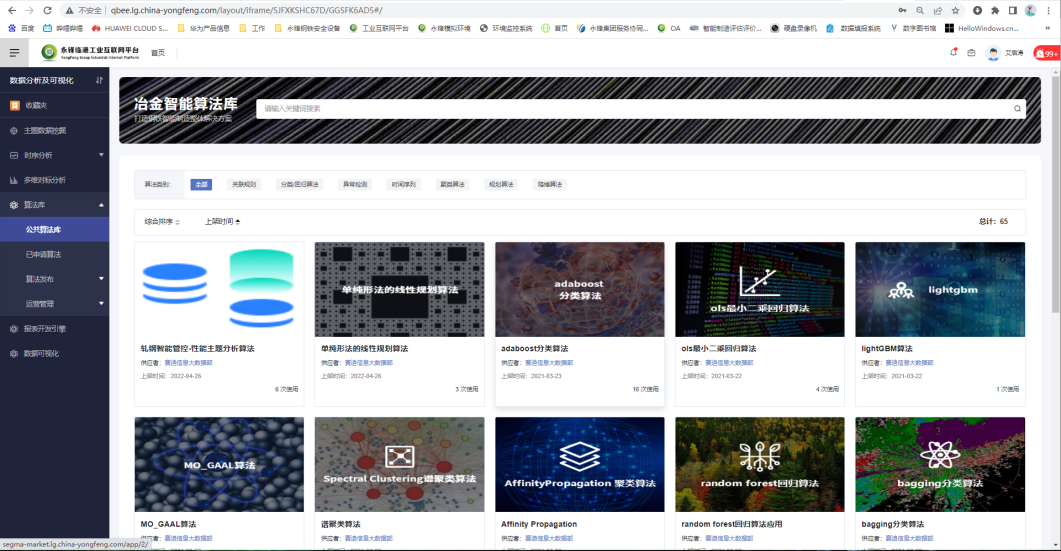Open the user avatar in the top bar
This screenshot has height=551, width=1061.
(x=992, y=53)
